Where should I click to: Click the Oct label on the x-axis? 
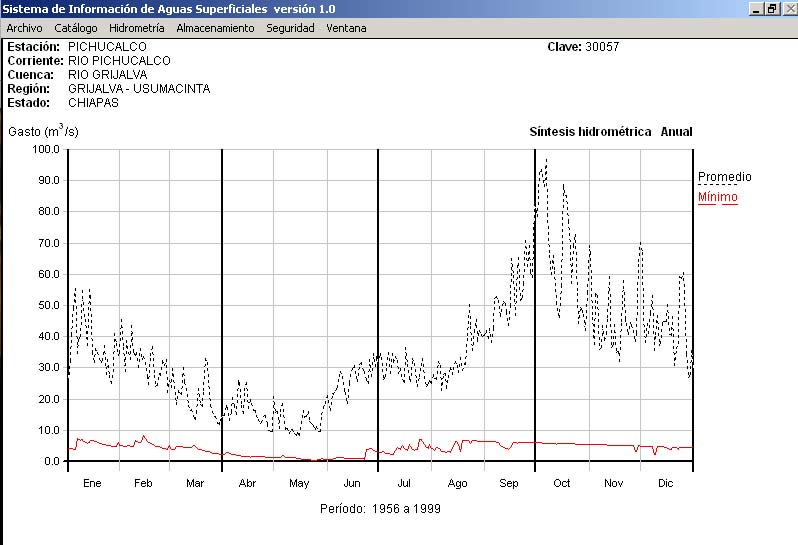562,483
